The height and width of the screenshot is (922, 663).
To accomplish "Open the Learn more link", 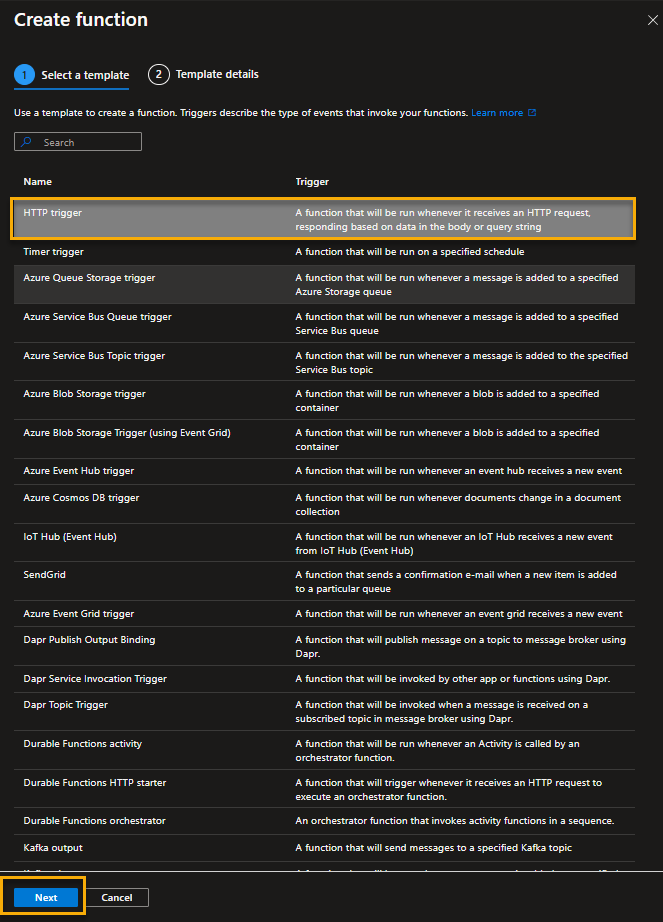I will tap(497, 112).
